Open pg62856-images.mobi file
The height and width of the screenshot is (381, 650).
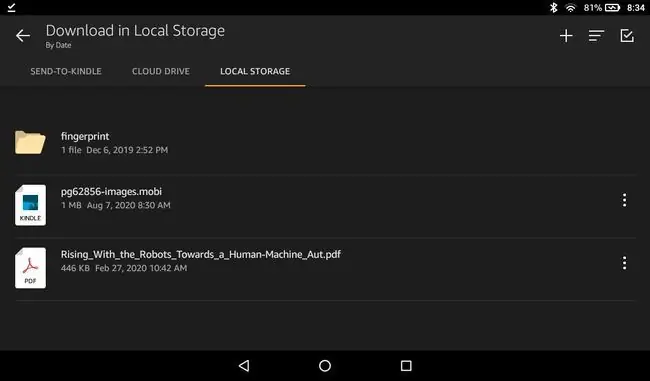[x=111, y=192]
